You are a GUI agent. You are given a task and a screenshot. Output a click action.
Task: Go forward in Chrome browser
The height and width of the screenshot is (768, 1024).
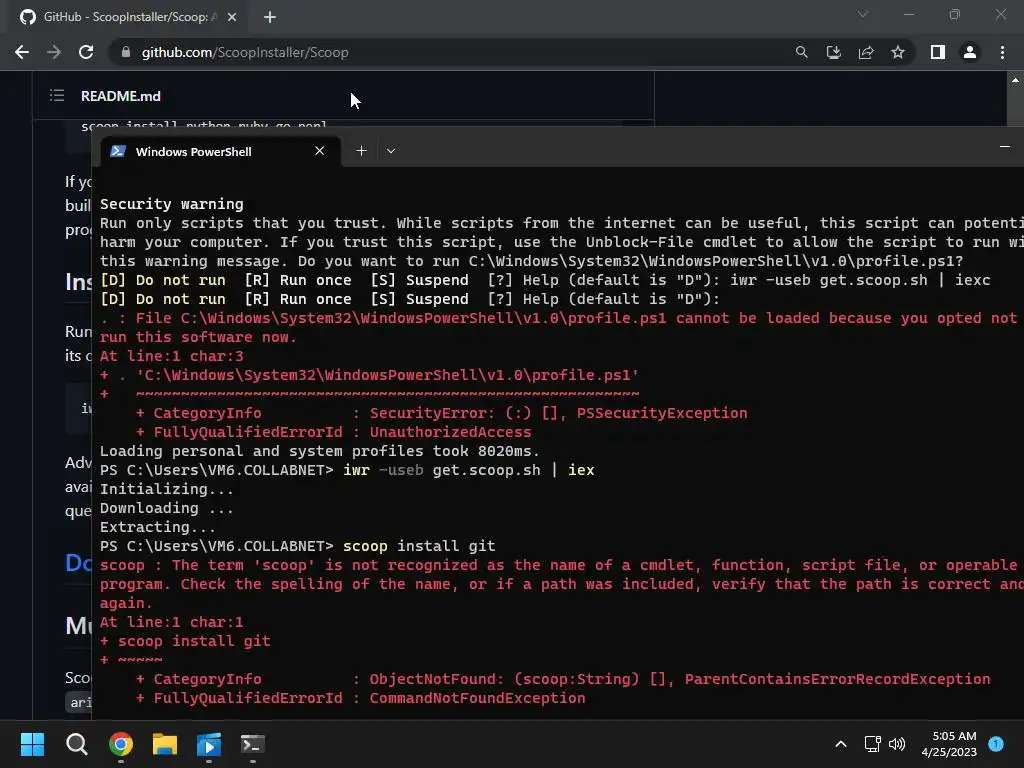[54, 52]
